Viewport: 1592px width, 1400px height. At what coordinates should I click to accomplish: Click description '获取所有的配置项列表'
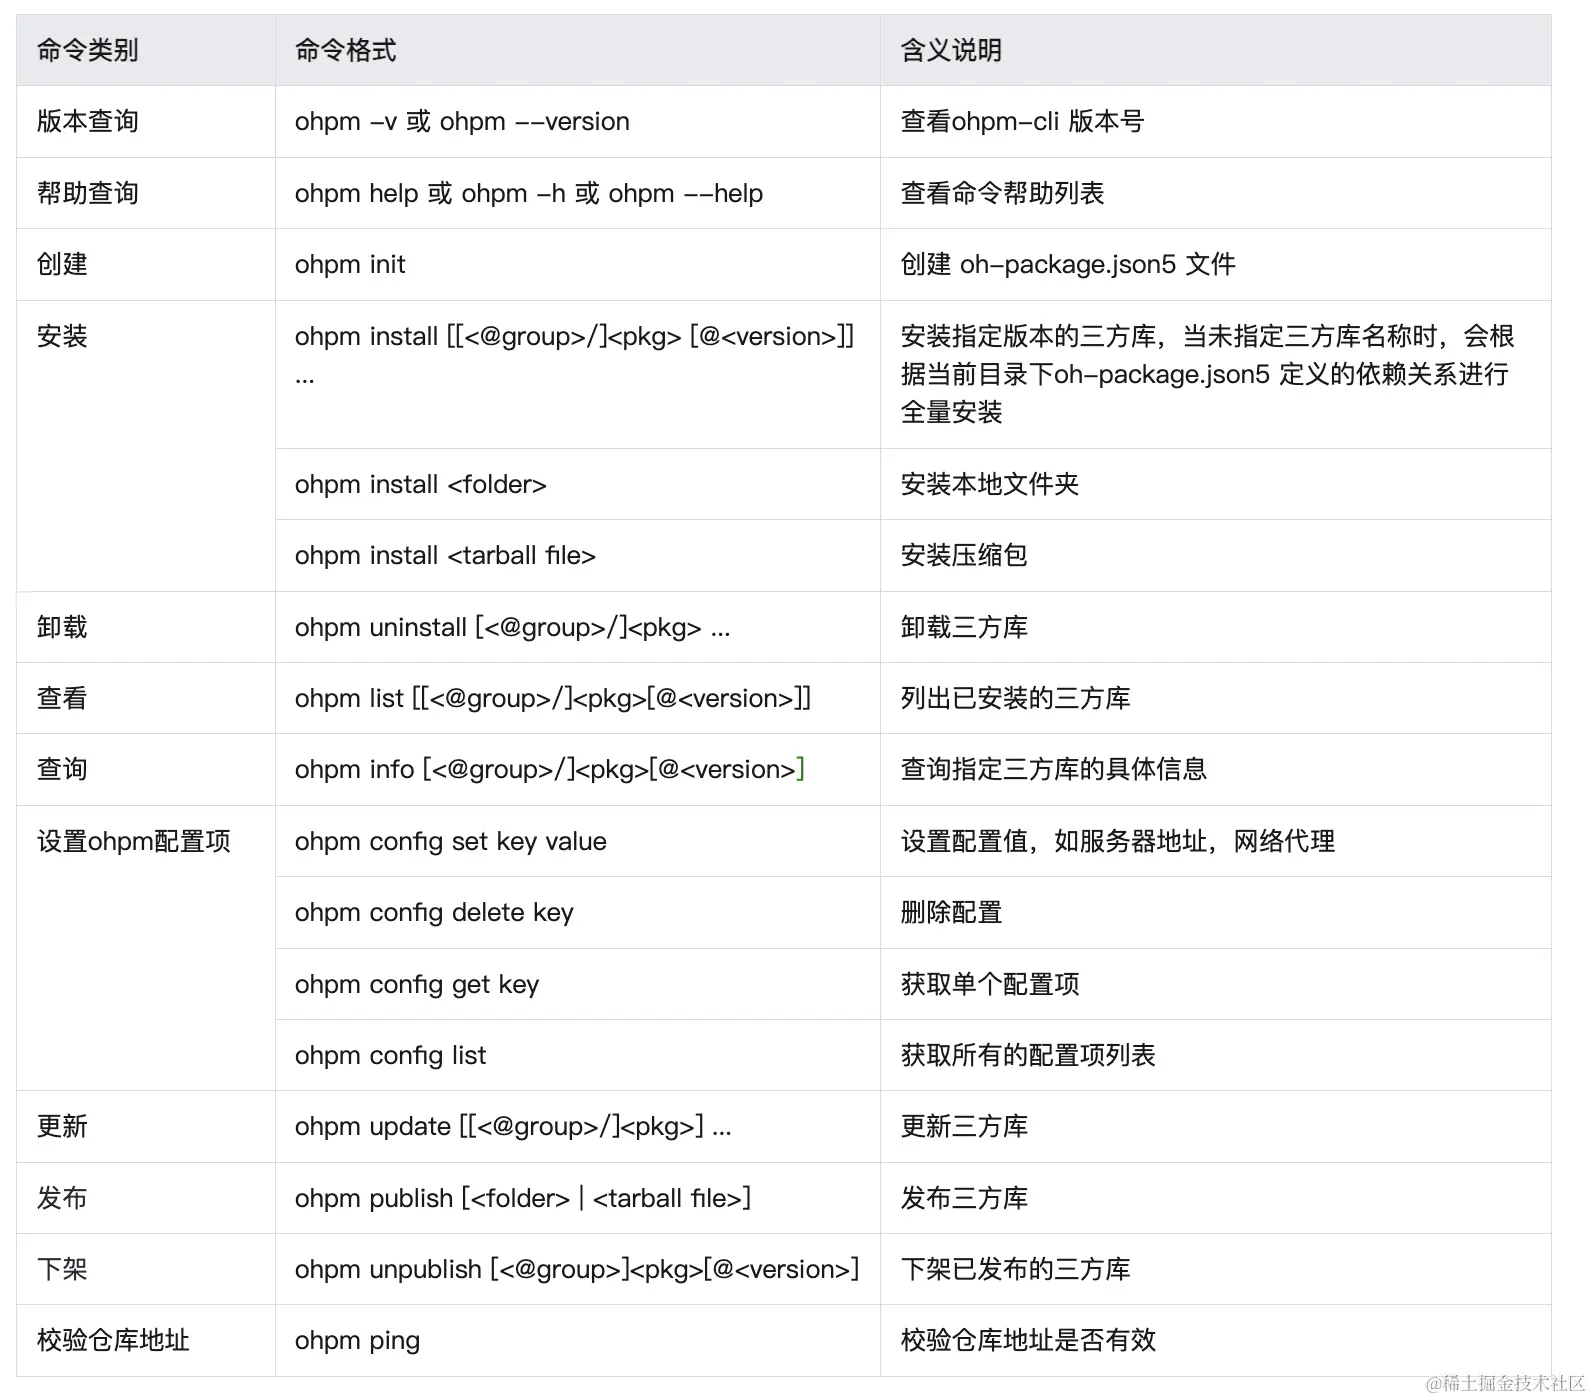click(x=1028, y=1055)
